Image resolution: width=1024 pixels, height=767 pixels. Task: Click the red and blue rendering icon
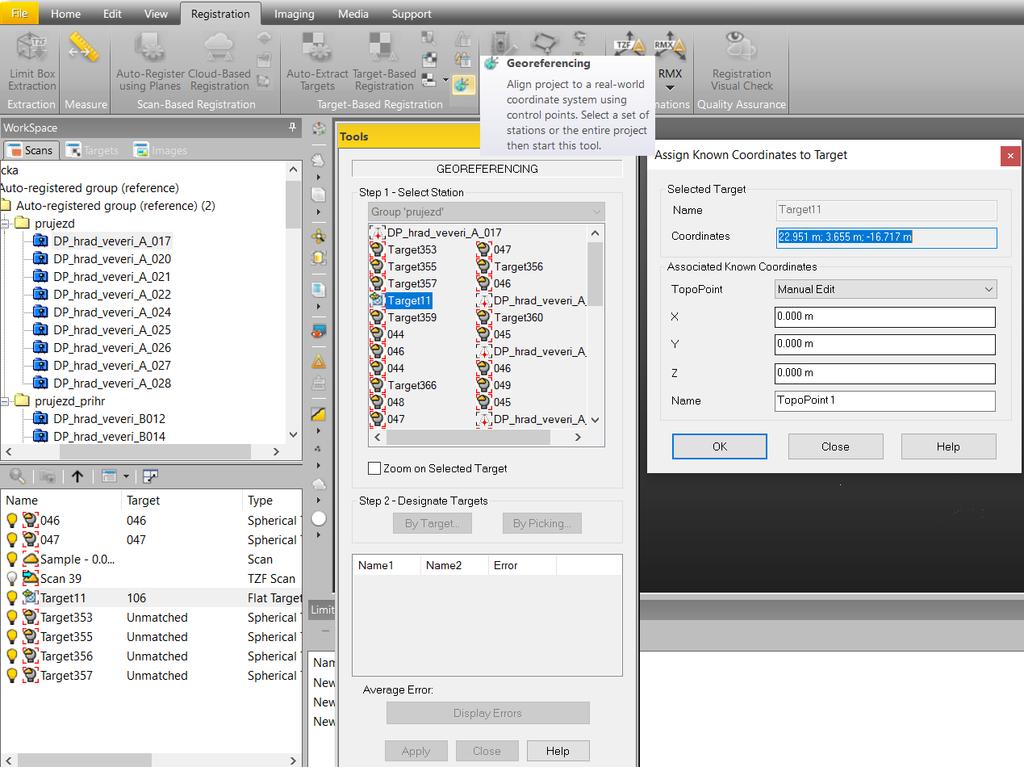tap(319, 331)
